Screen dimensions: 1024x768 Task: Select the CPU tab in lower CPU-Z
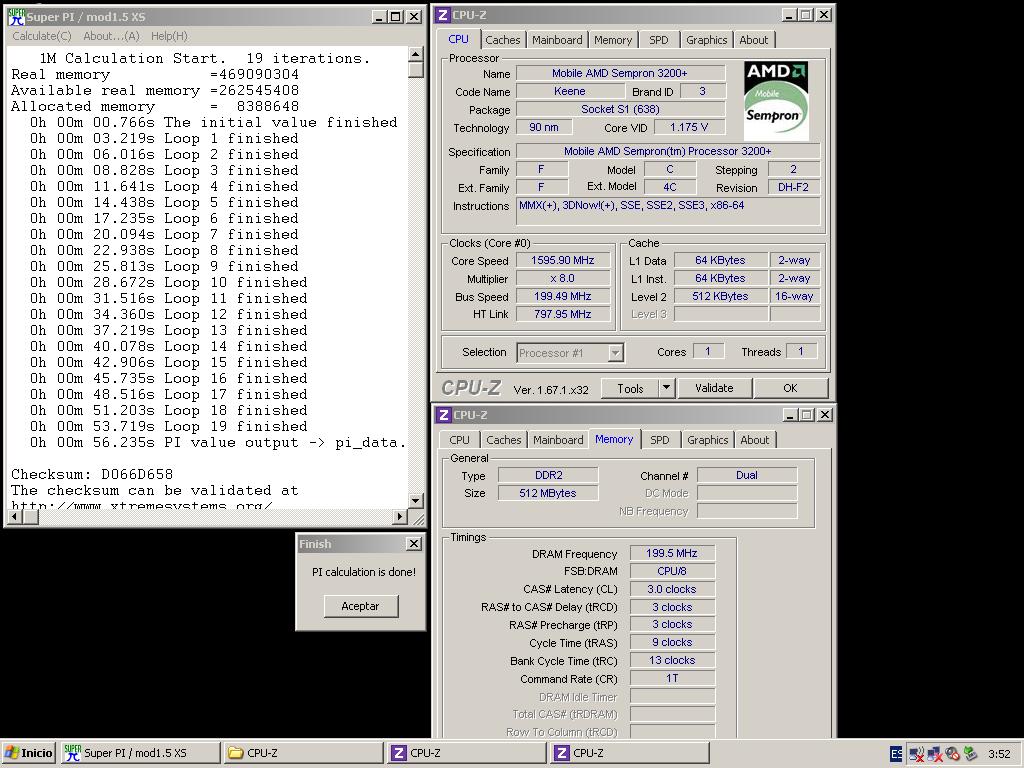pyautogui.click(x=459, y=440)
